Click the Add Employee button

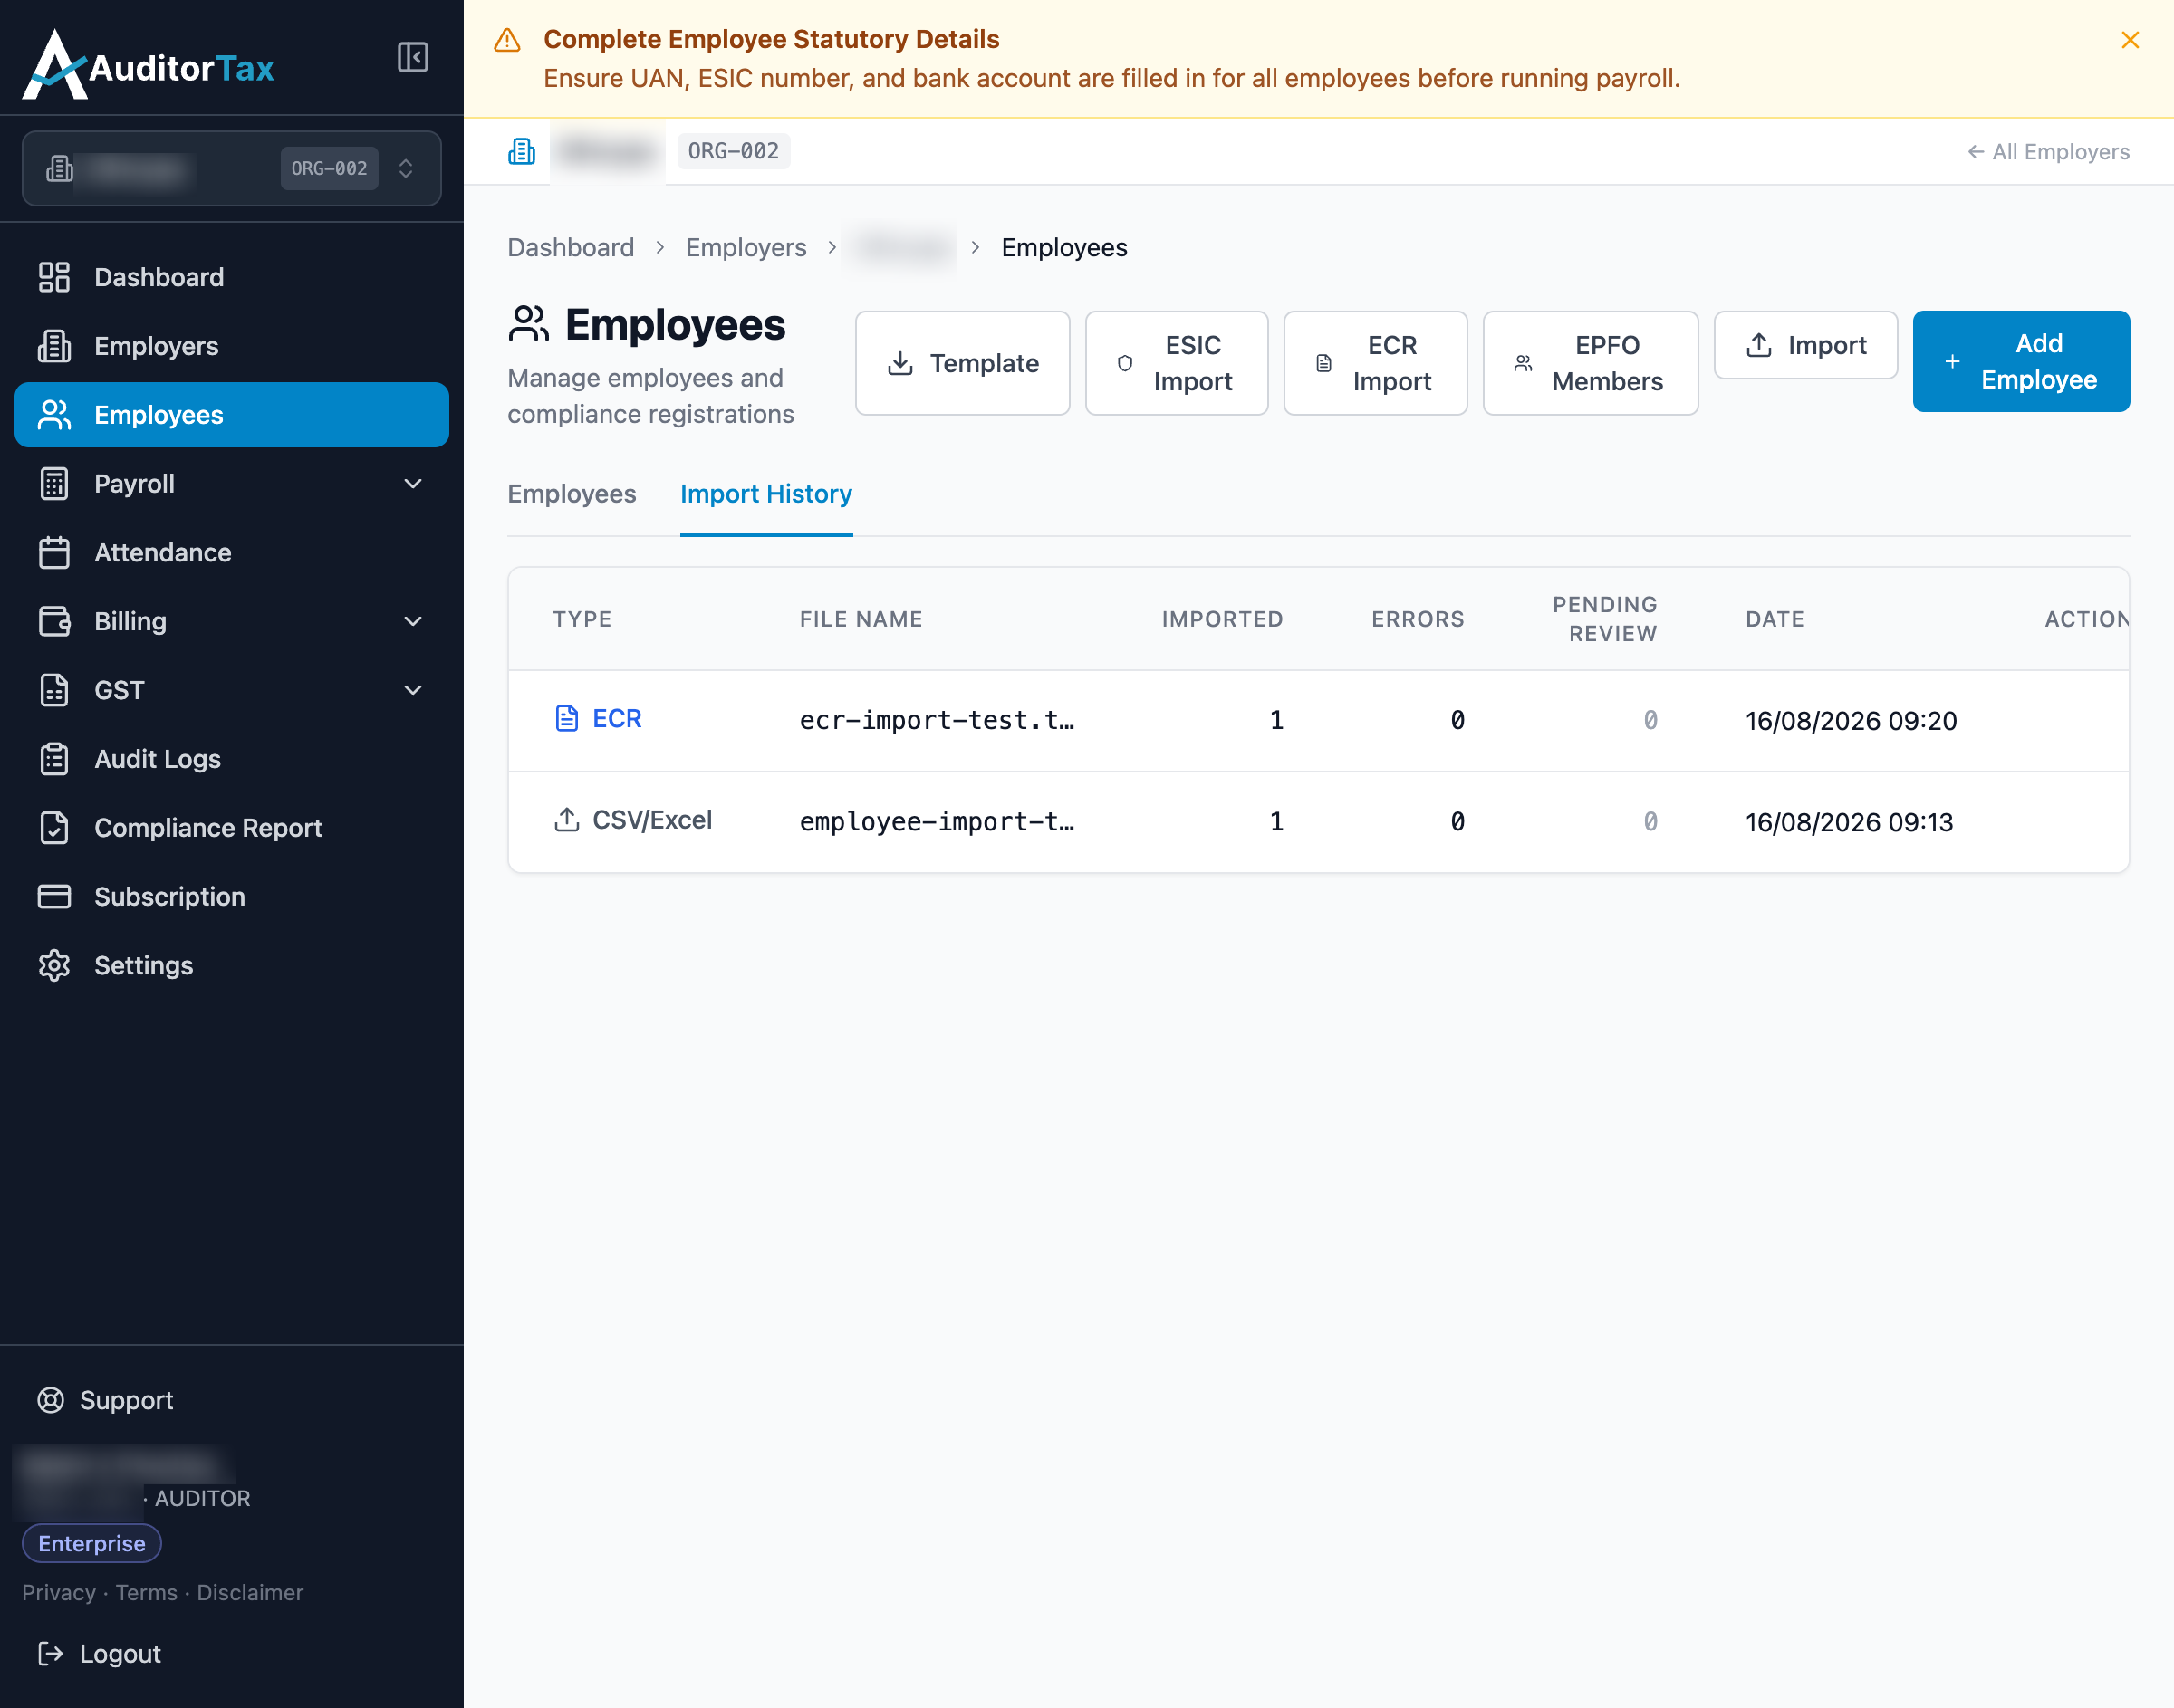coord(2021,361)
